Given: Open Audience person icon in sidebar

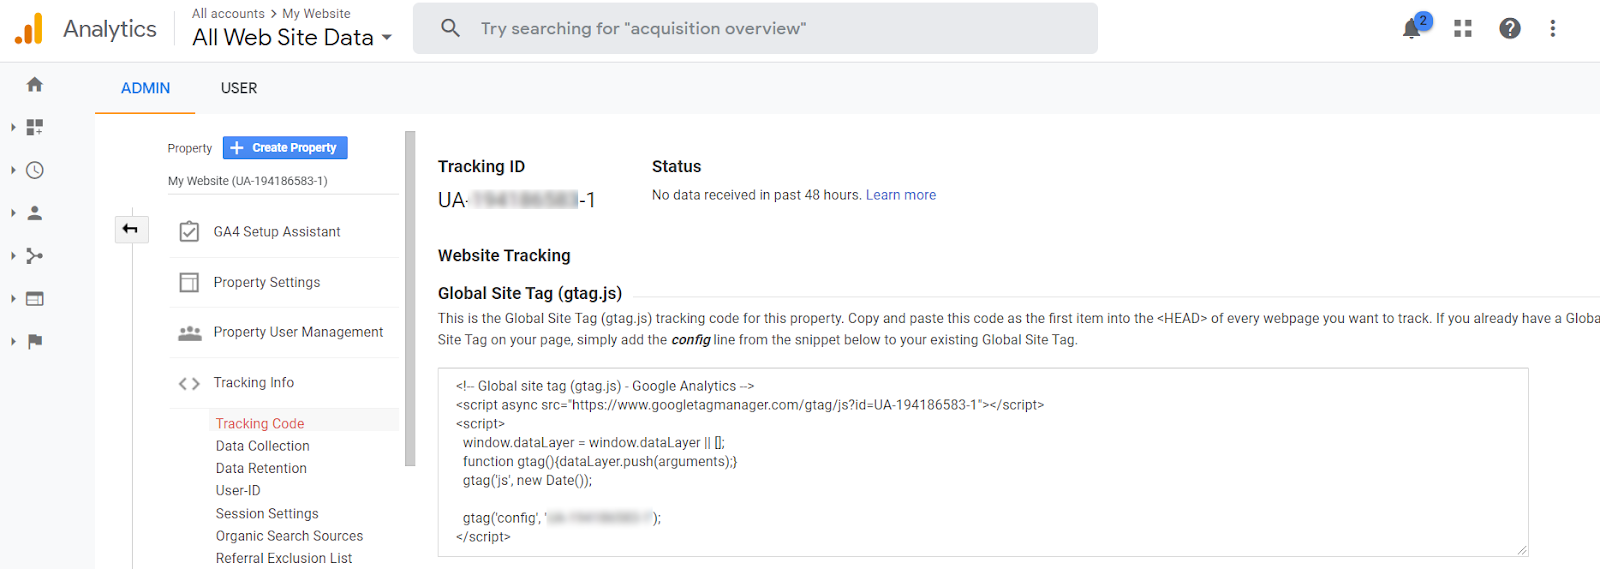Looking at the screenshot, I should pos(35,213).
